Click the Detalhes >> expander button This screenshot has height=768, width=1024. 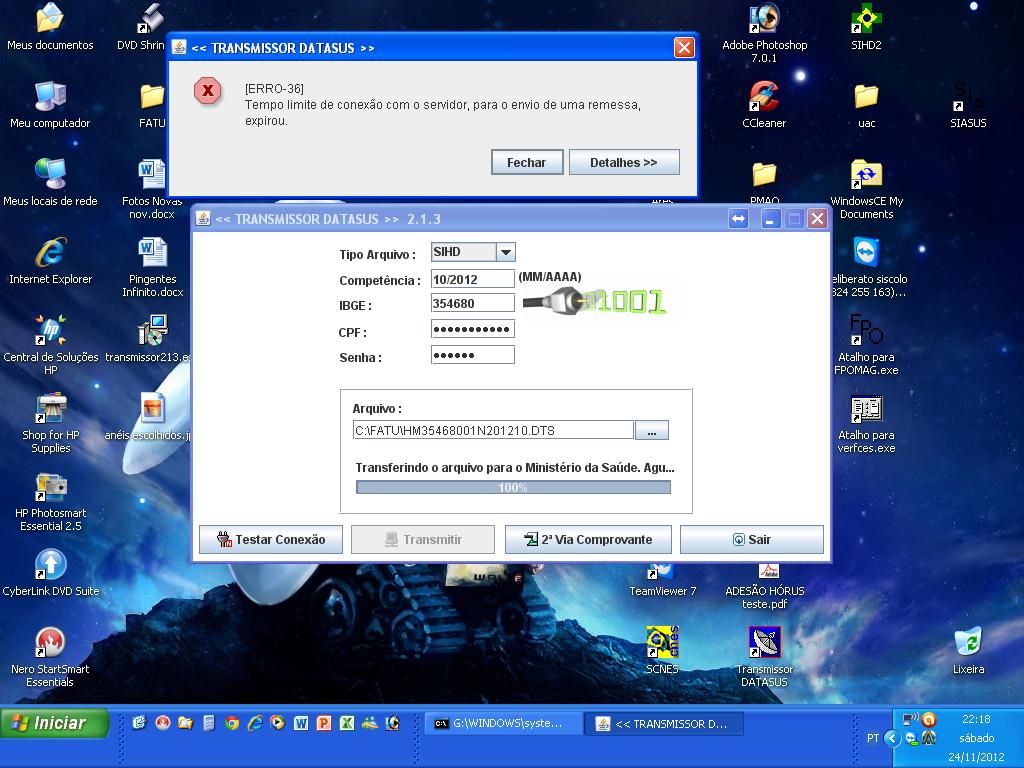pos(624,162)
